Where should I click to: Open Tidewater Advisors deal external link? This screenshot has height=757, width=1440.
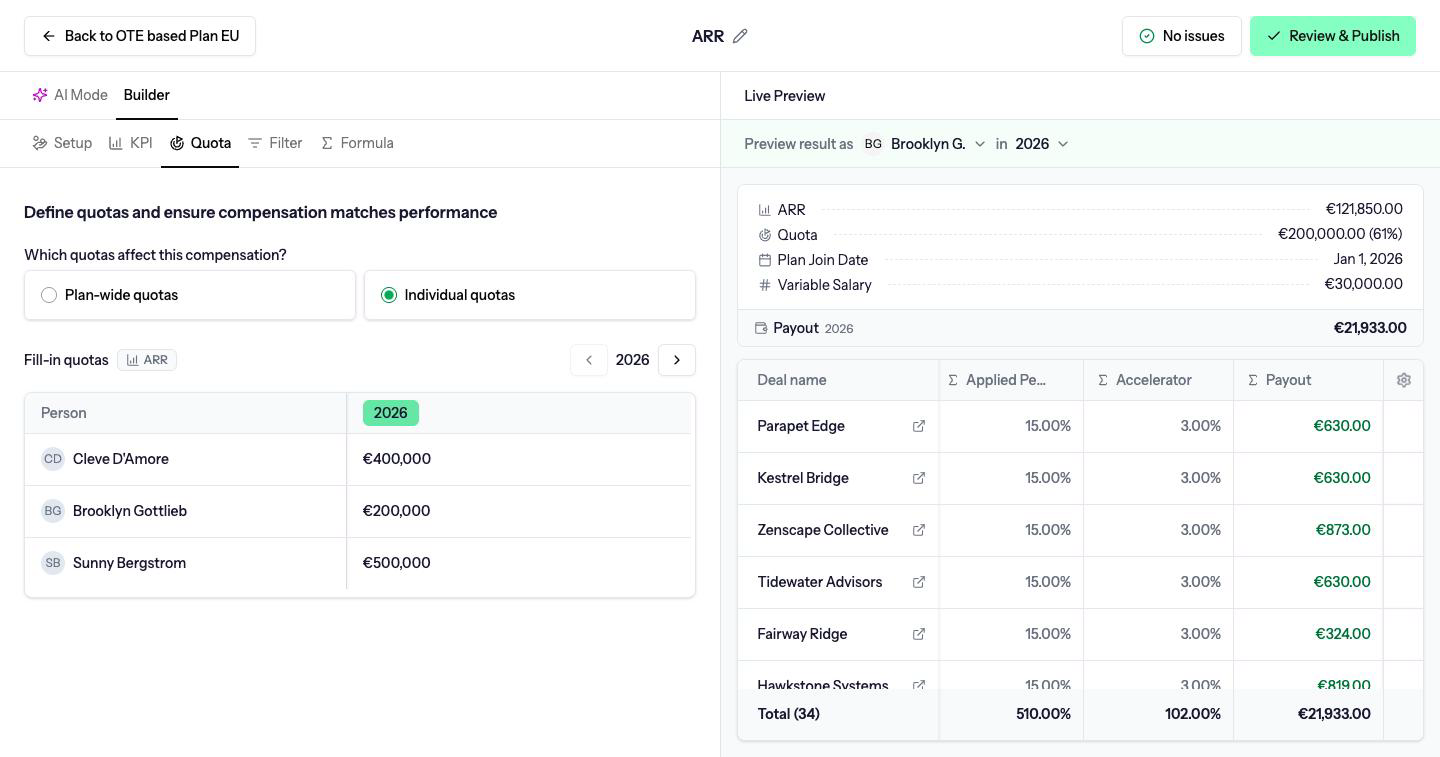[919, 582]
